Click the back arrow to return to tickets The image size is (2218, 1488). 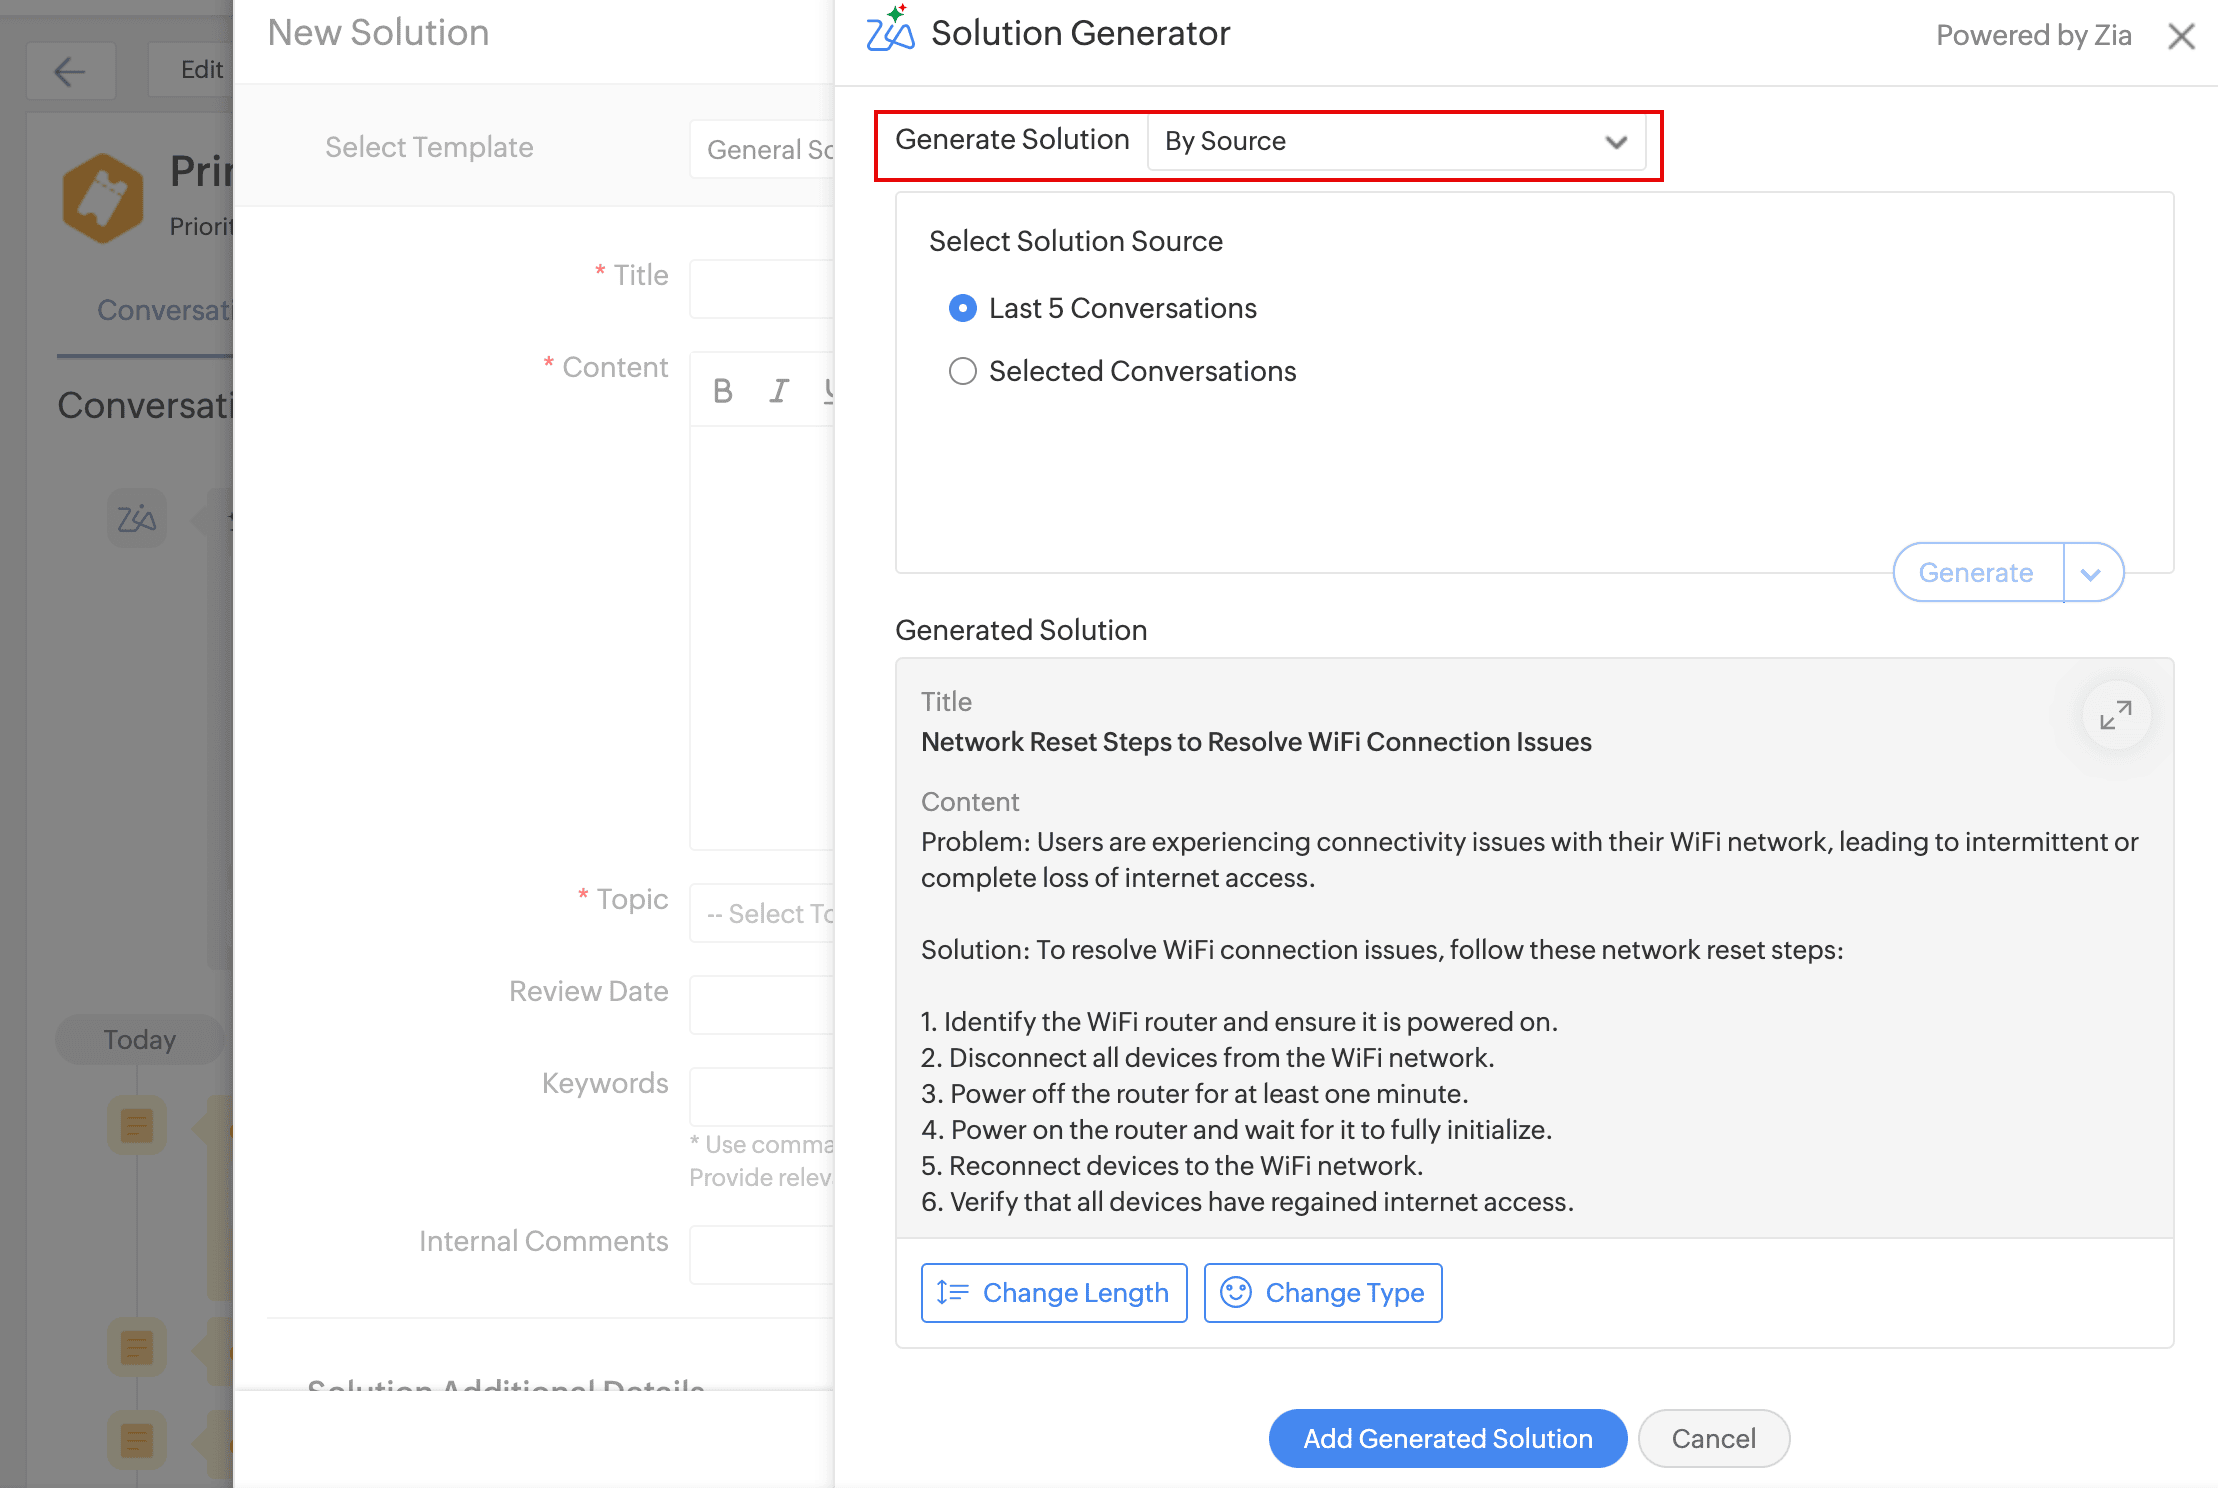click(x=70, y=71)
